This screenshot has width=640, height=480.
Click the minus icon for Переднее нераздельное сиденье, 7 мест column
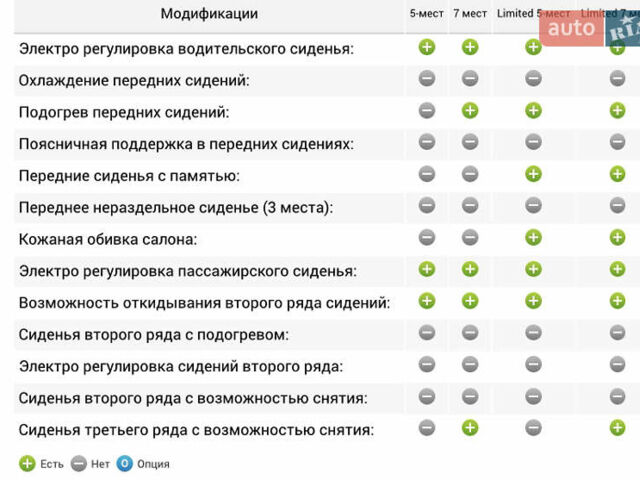point(470,205)
